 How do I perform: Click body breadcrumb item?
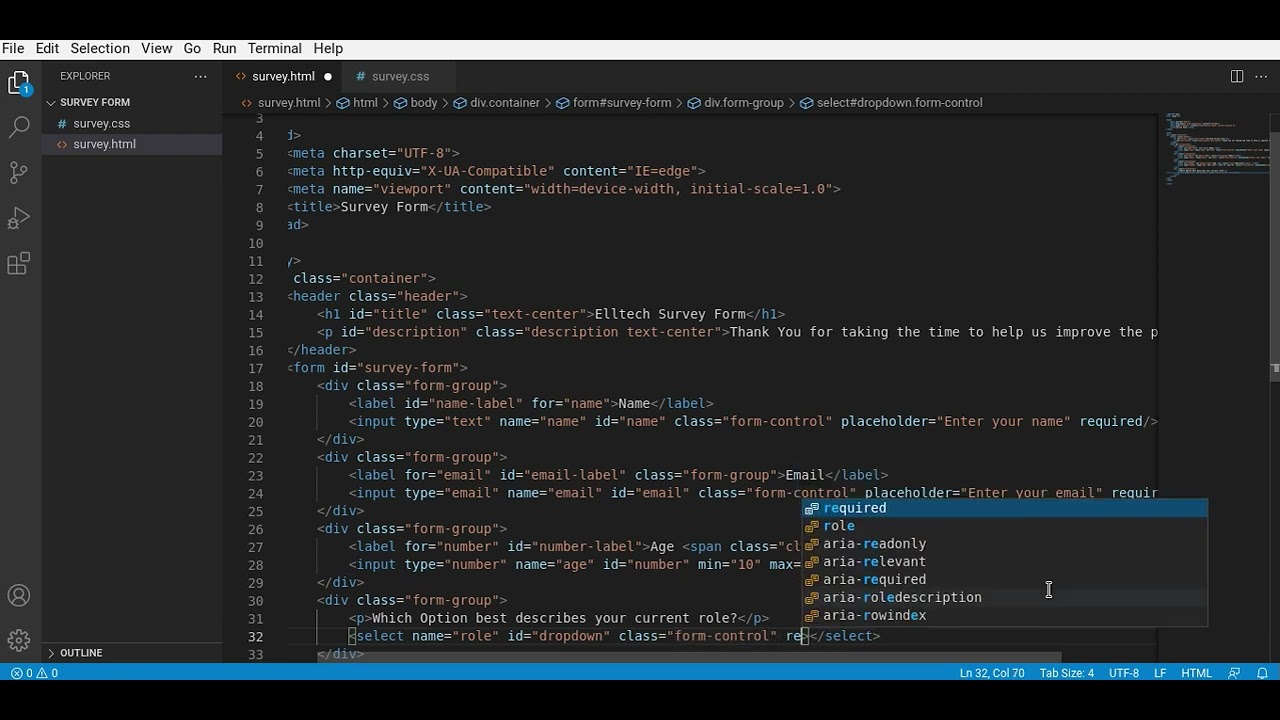tap(415, 103)
